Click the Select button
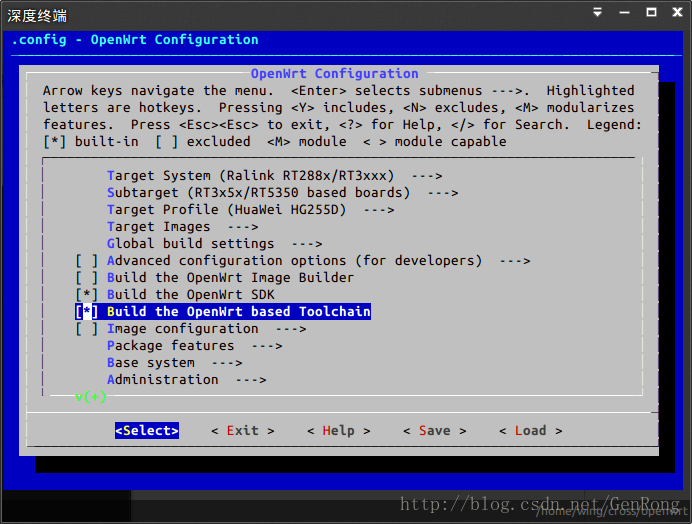The width and height of the screenshot is (692, 524). 147,430
